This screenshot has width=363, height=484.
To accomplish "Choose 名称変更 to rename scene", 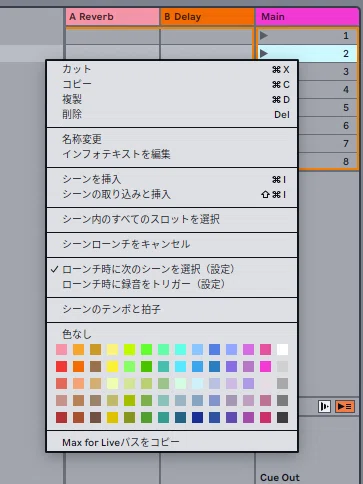I will [x=172, y=139].
